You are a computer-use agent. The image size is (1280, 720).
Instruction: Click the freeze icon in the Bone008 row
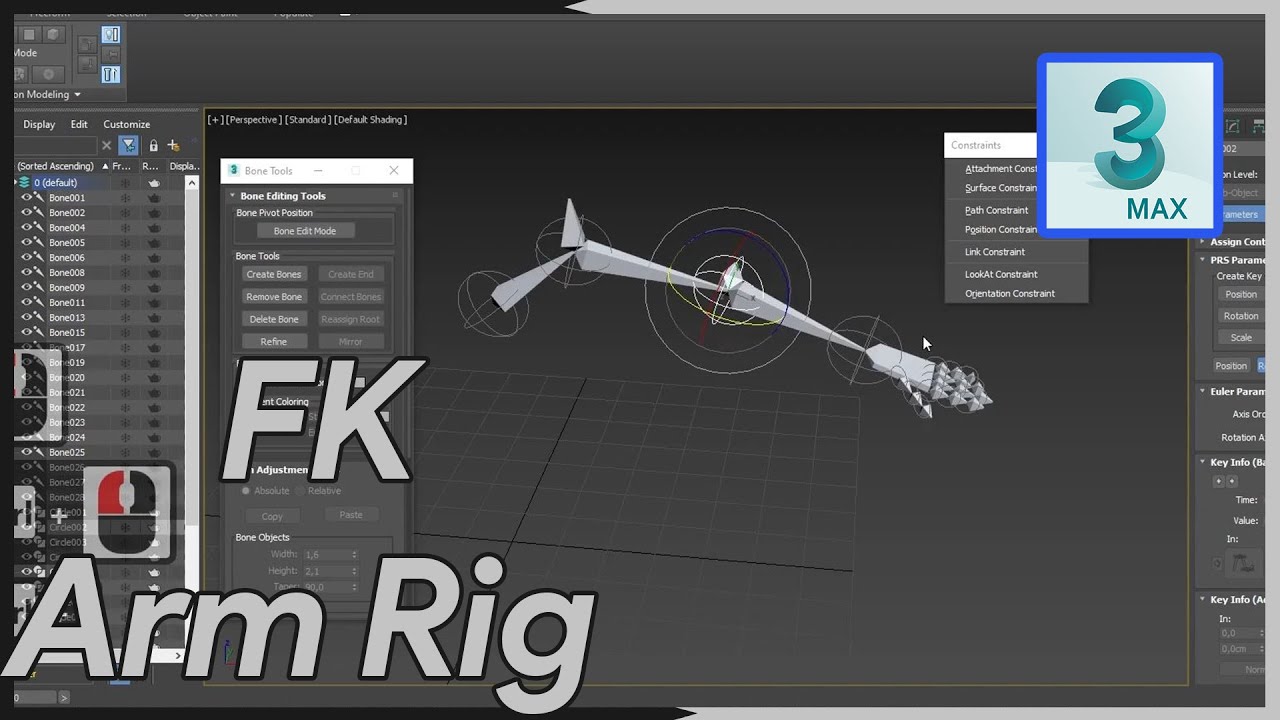pos(124,273)
